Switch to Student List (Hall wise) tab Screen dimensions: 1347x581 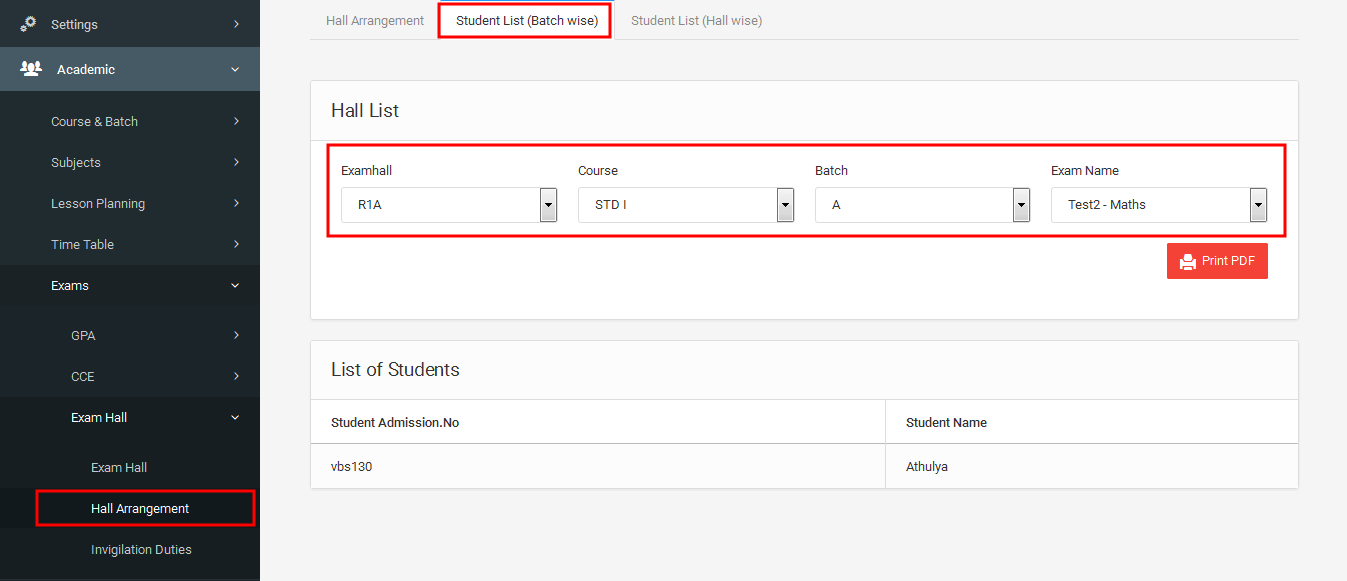click(696, 20)
